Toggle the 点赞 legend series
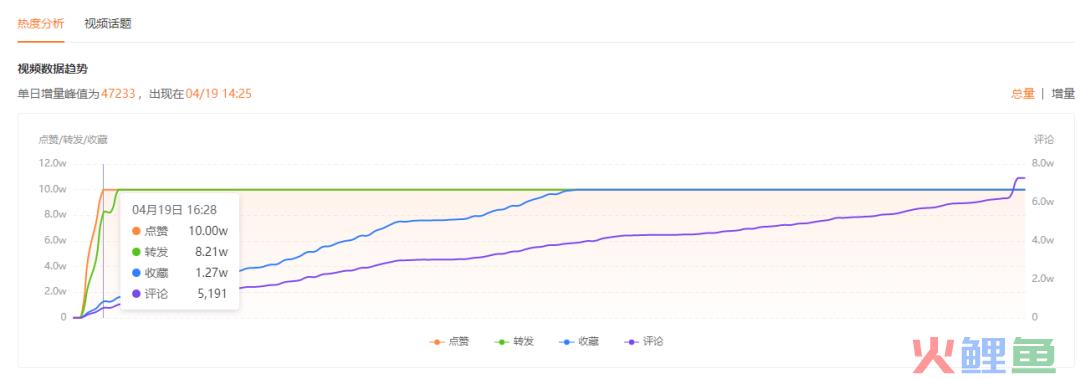Viewport: 1080px width, 379px height. click(x=449, y=341)
